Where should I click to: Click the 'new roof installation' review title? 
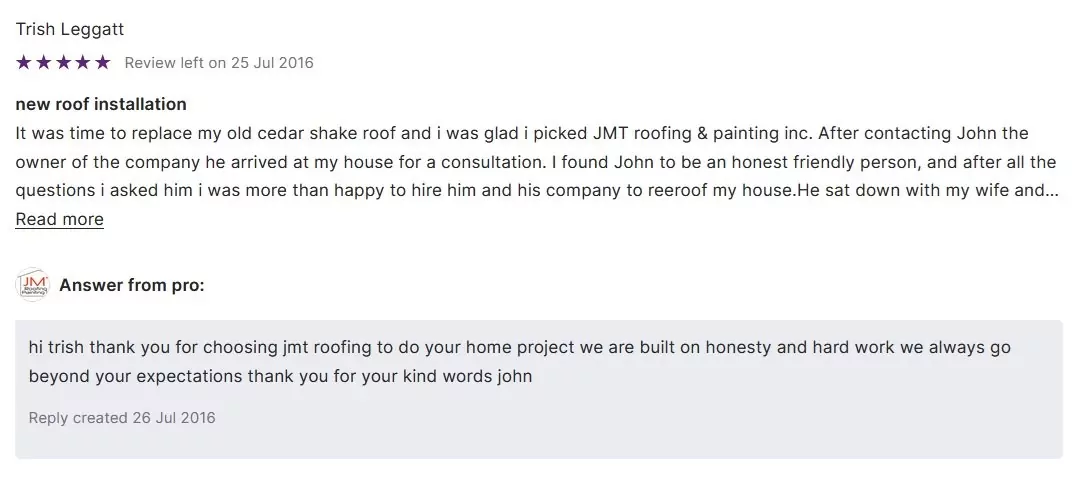click(101, 104)
